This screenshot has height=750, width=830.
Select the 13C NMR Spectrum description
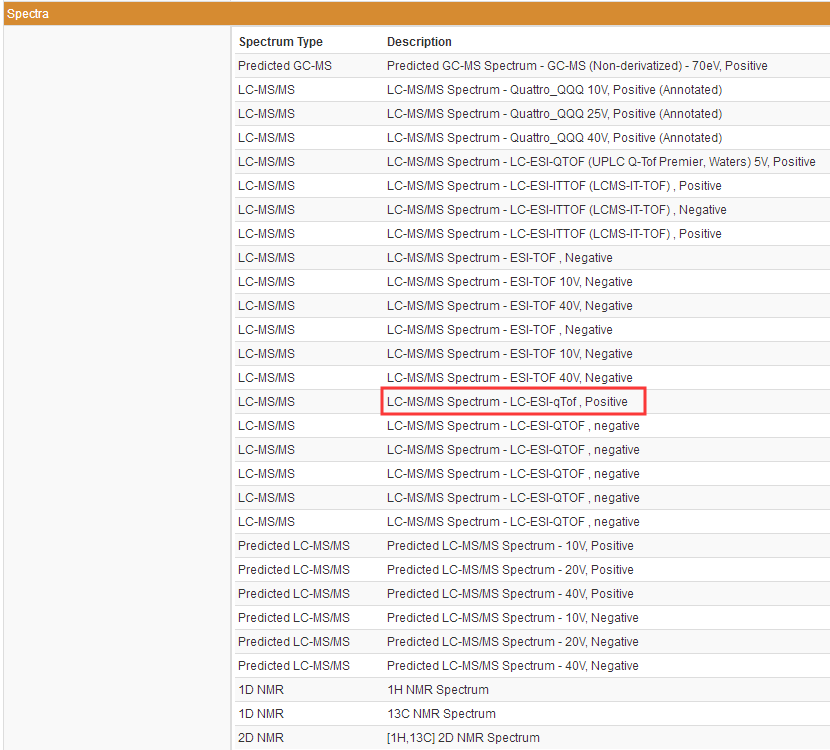click(441, 713)
